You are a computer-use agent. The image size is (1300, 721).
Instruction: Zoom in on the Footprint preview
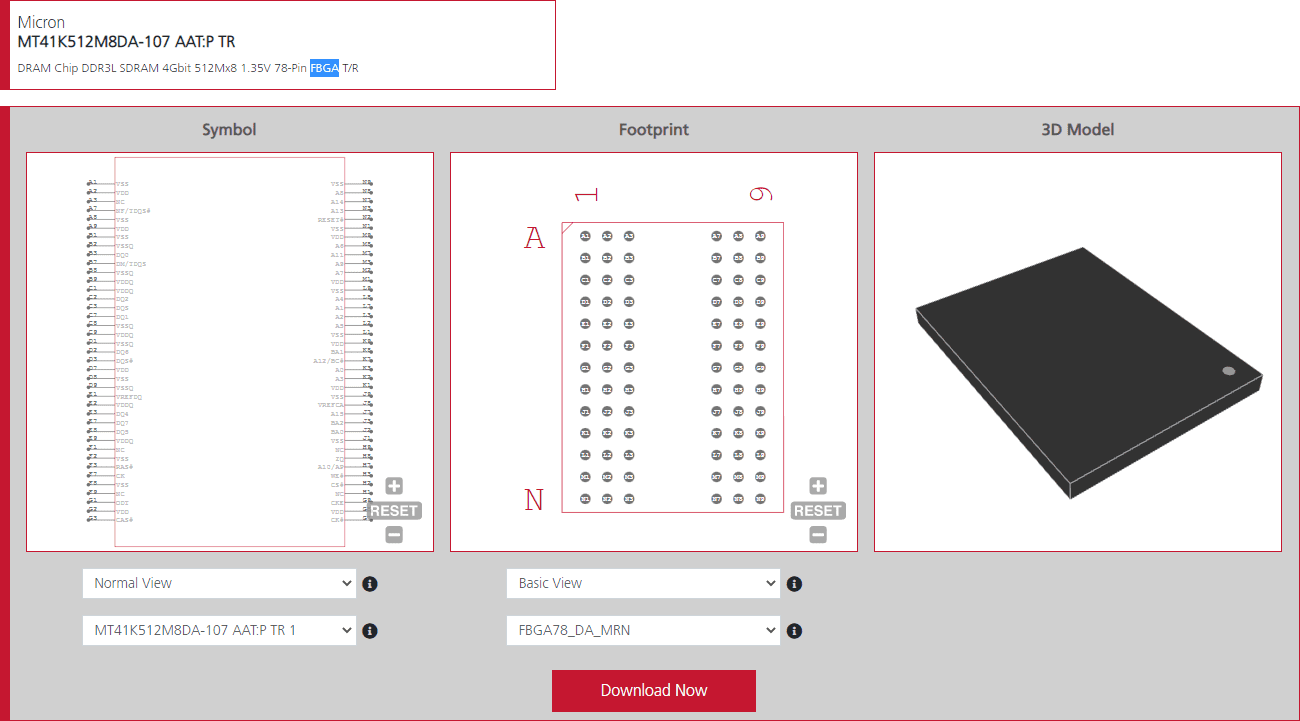(818, 486)
